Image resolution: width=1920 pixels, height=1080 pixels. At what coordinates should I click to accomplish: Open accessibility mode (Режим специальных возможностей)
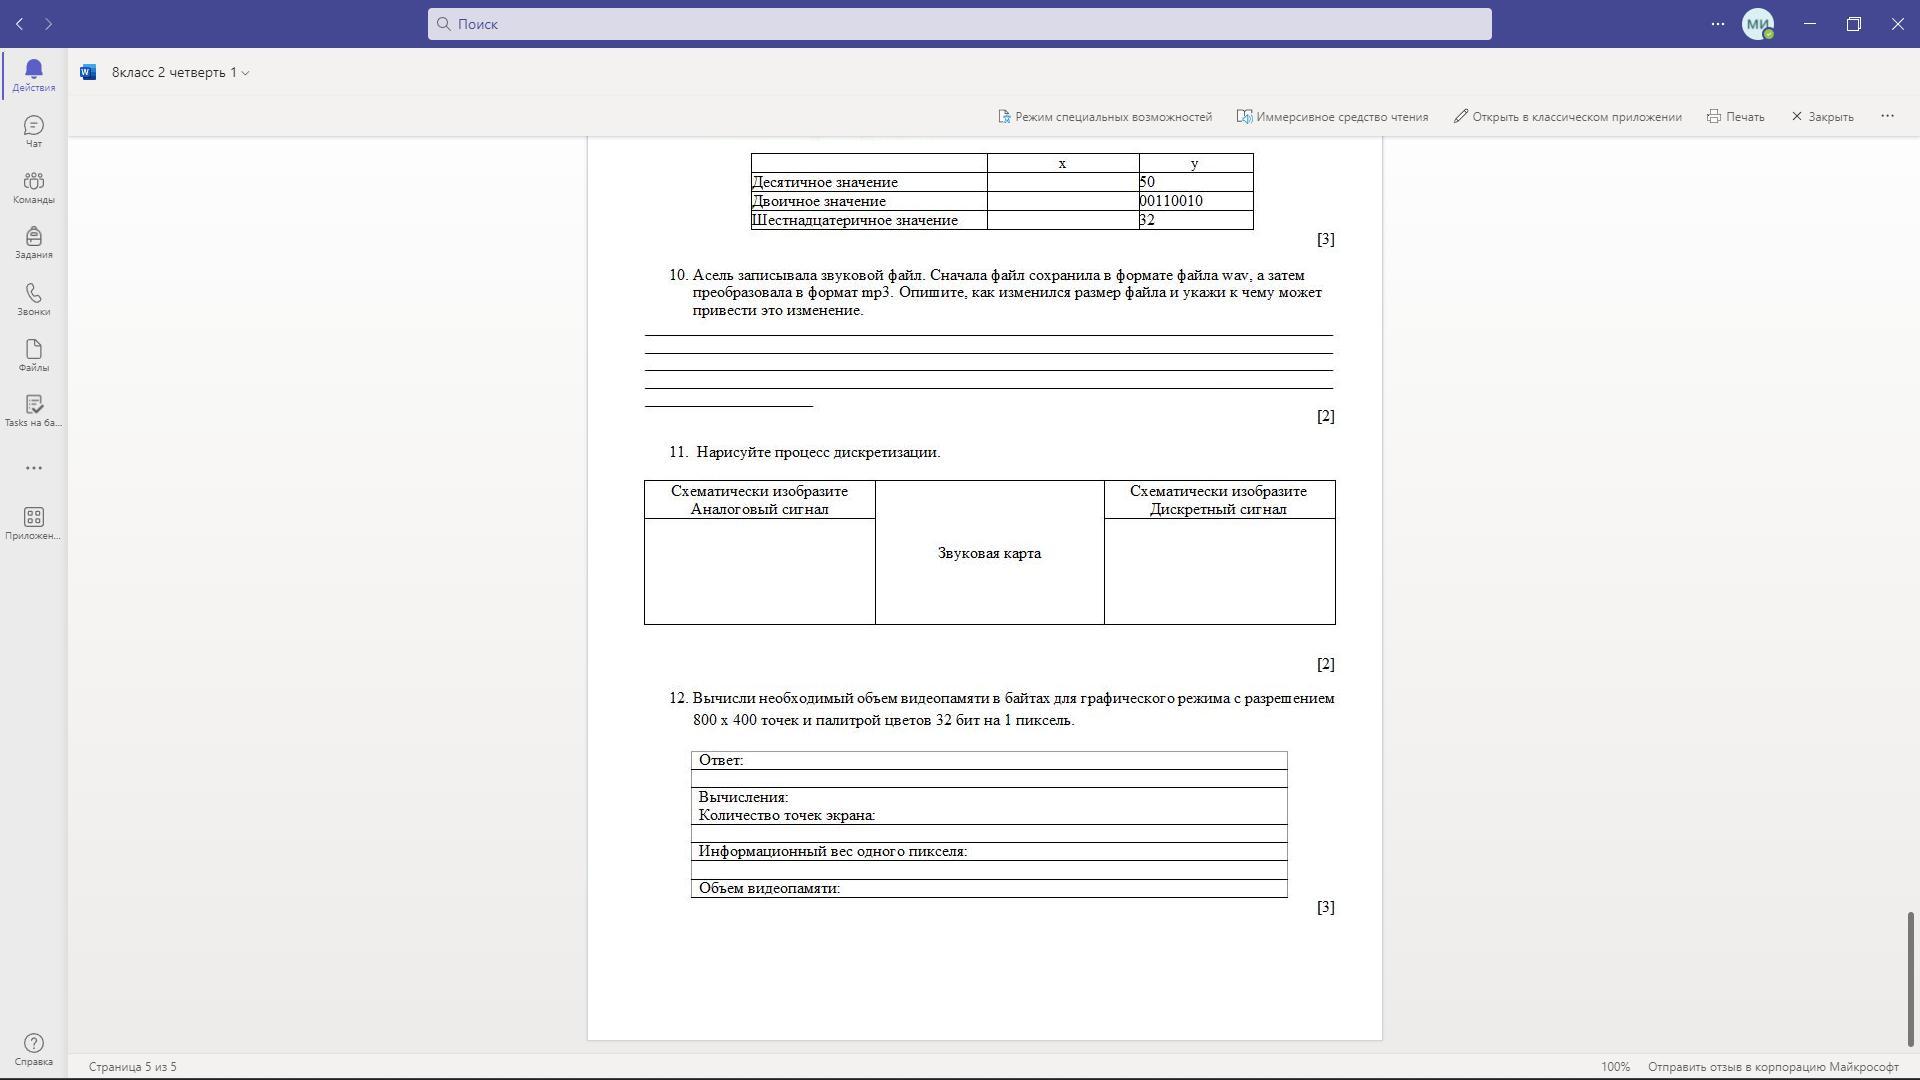point(1105,117)
